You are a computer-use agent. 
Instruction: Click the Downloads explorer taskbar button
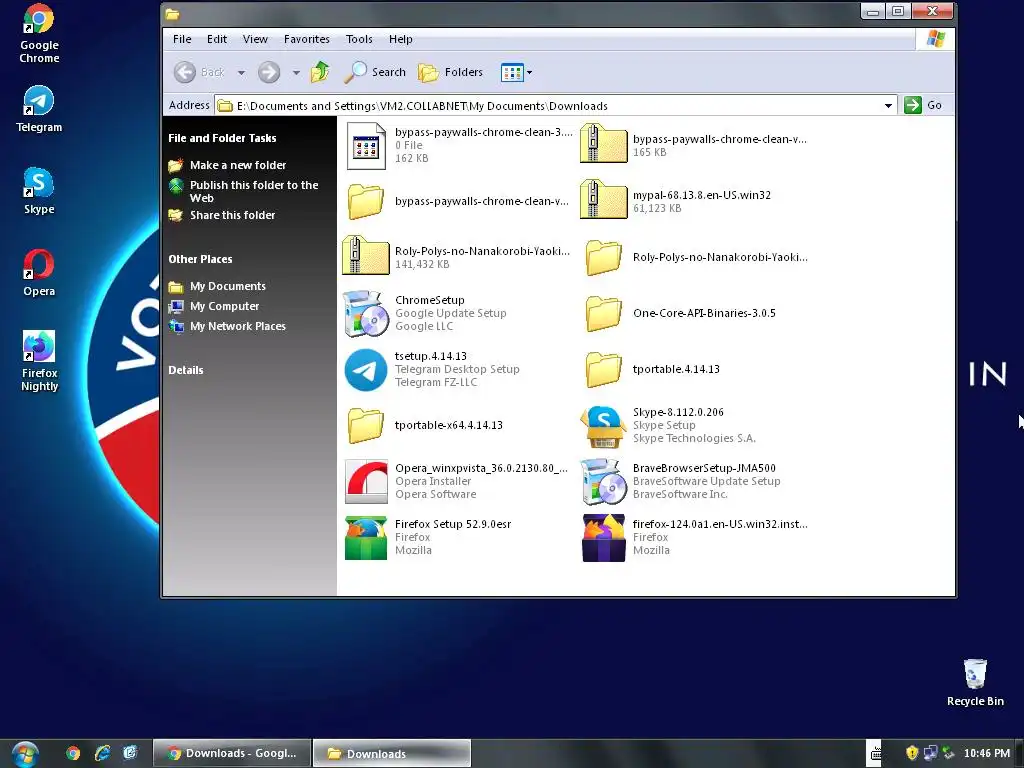click(x=392, y=753)
